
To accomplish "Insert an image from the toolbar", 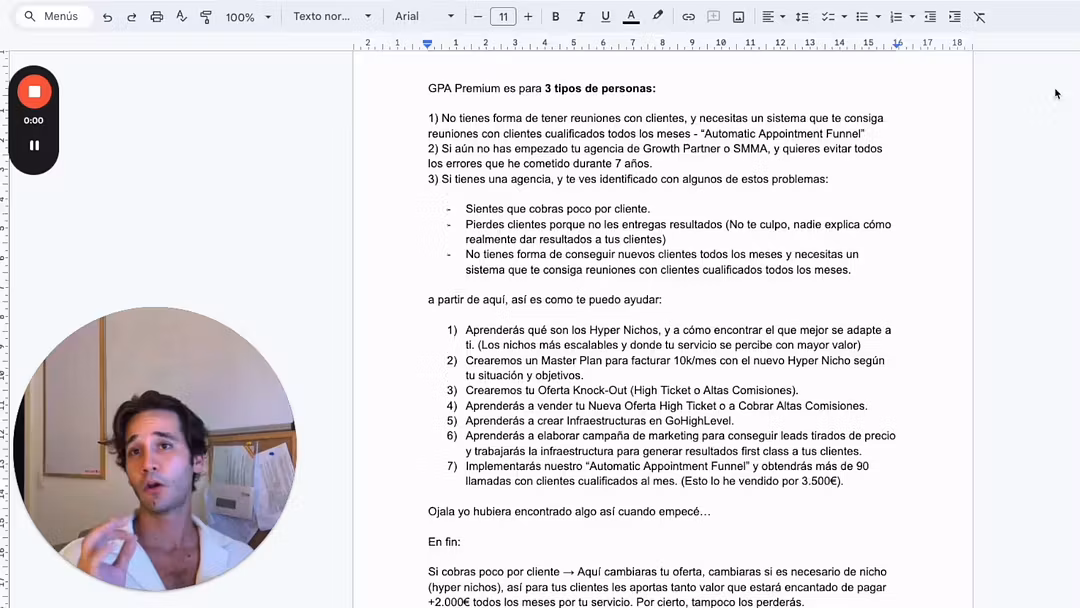I will click(738, 17).
